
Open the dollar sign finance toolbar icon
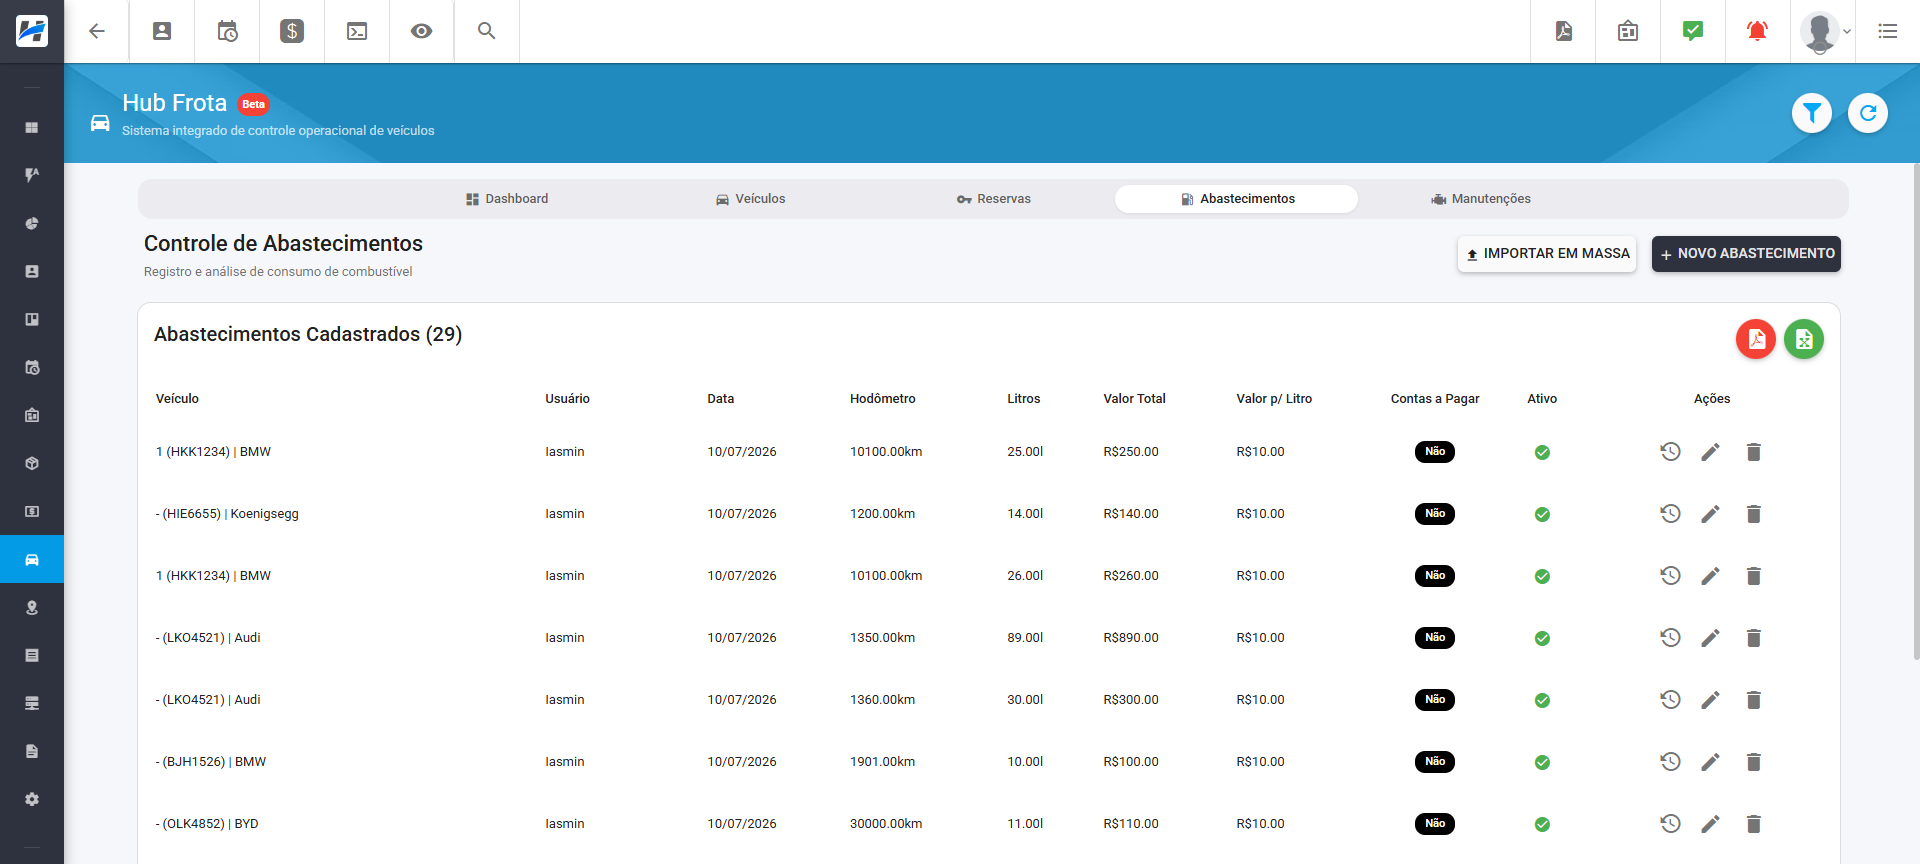pos(292,31)
